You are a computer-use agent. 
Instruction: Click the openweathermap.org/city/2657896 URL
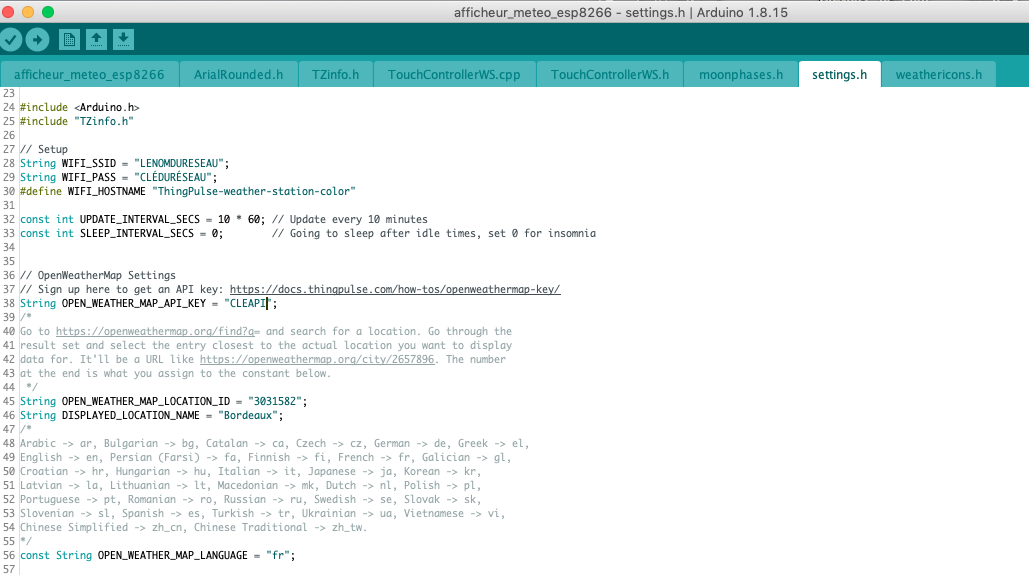point(317,359)
